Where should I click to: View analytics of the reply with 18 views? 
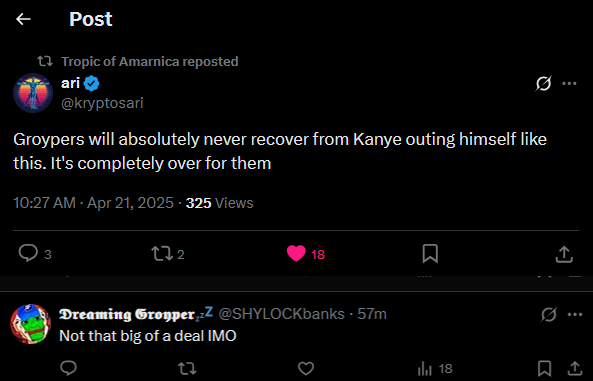(x=435, y=368)
